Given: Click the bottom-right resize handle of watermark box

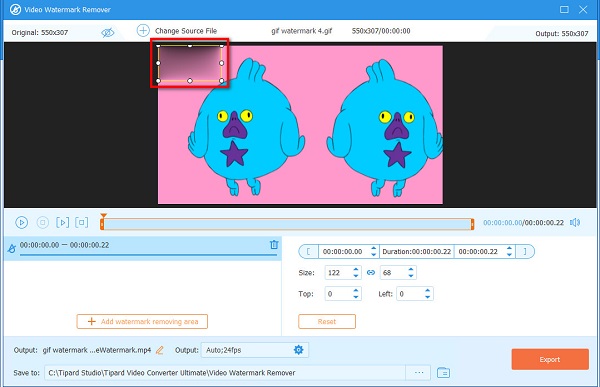Looking at the screenshot, I should (x=222, y=81).
